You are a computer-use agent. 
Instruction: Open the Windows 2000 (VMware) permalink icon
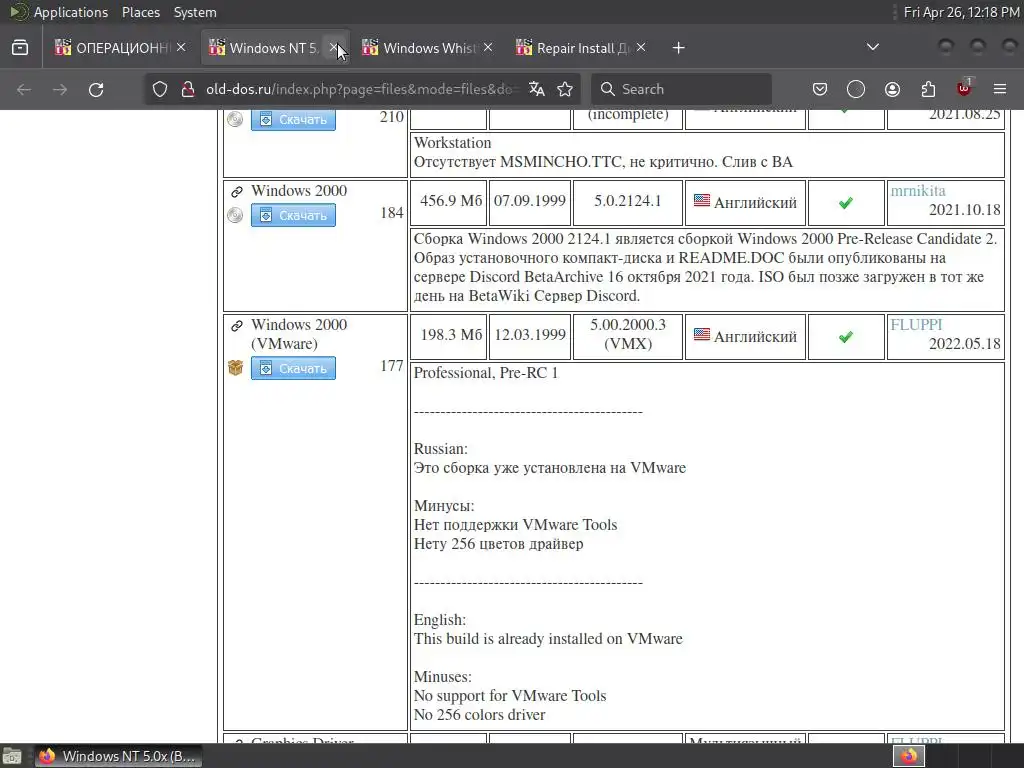236,325
